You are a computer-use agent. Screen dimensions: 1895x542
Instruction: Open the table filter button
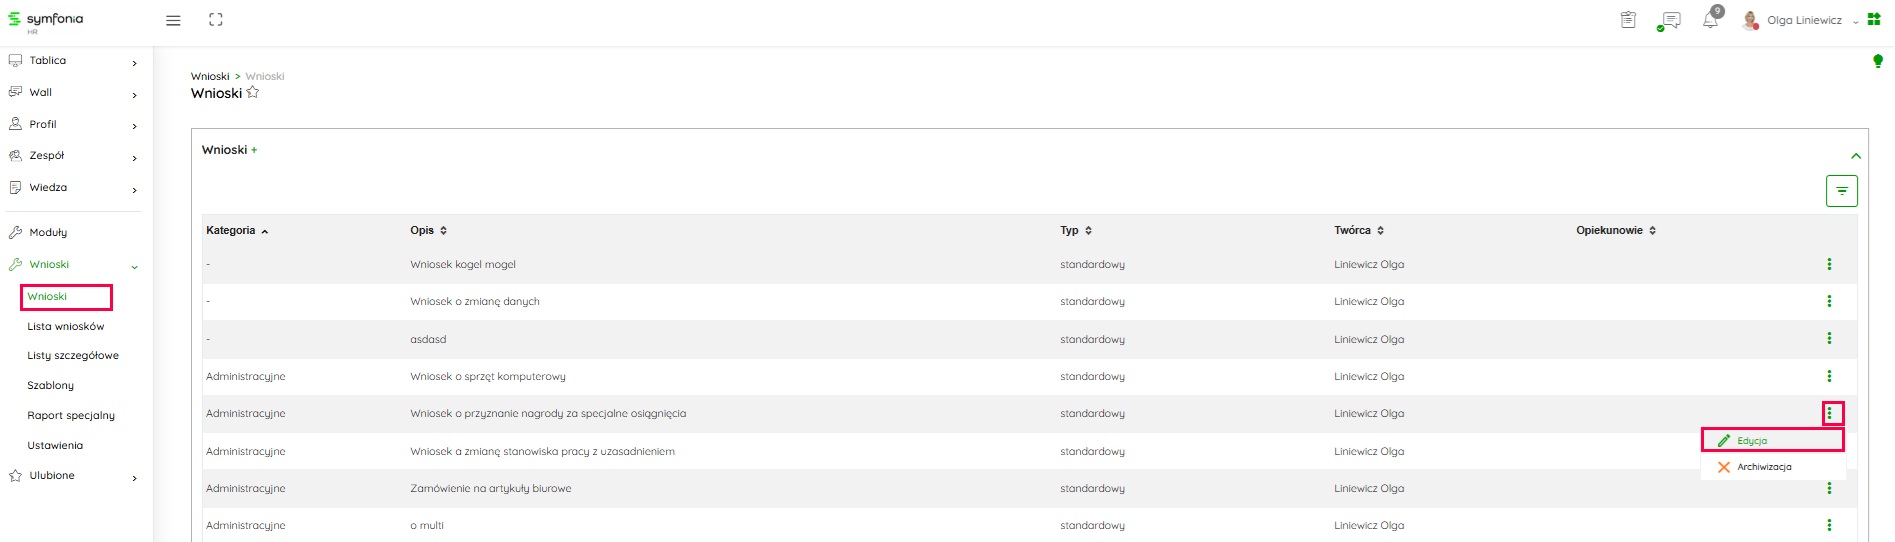(x=1841, y=191)
